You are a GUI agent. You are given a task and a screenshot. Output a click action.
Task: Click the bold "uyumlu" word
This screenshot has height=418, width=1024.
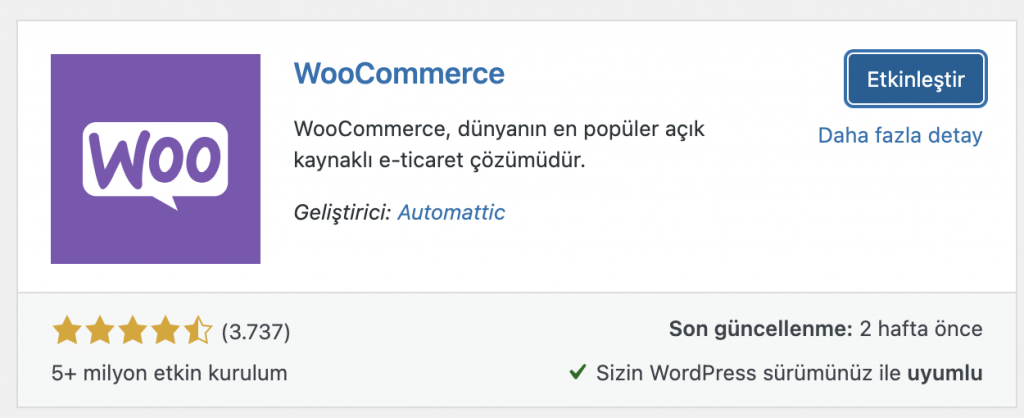coord(945,373)
